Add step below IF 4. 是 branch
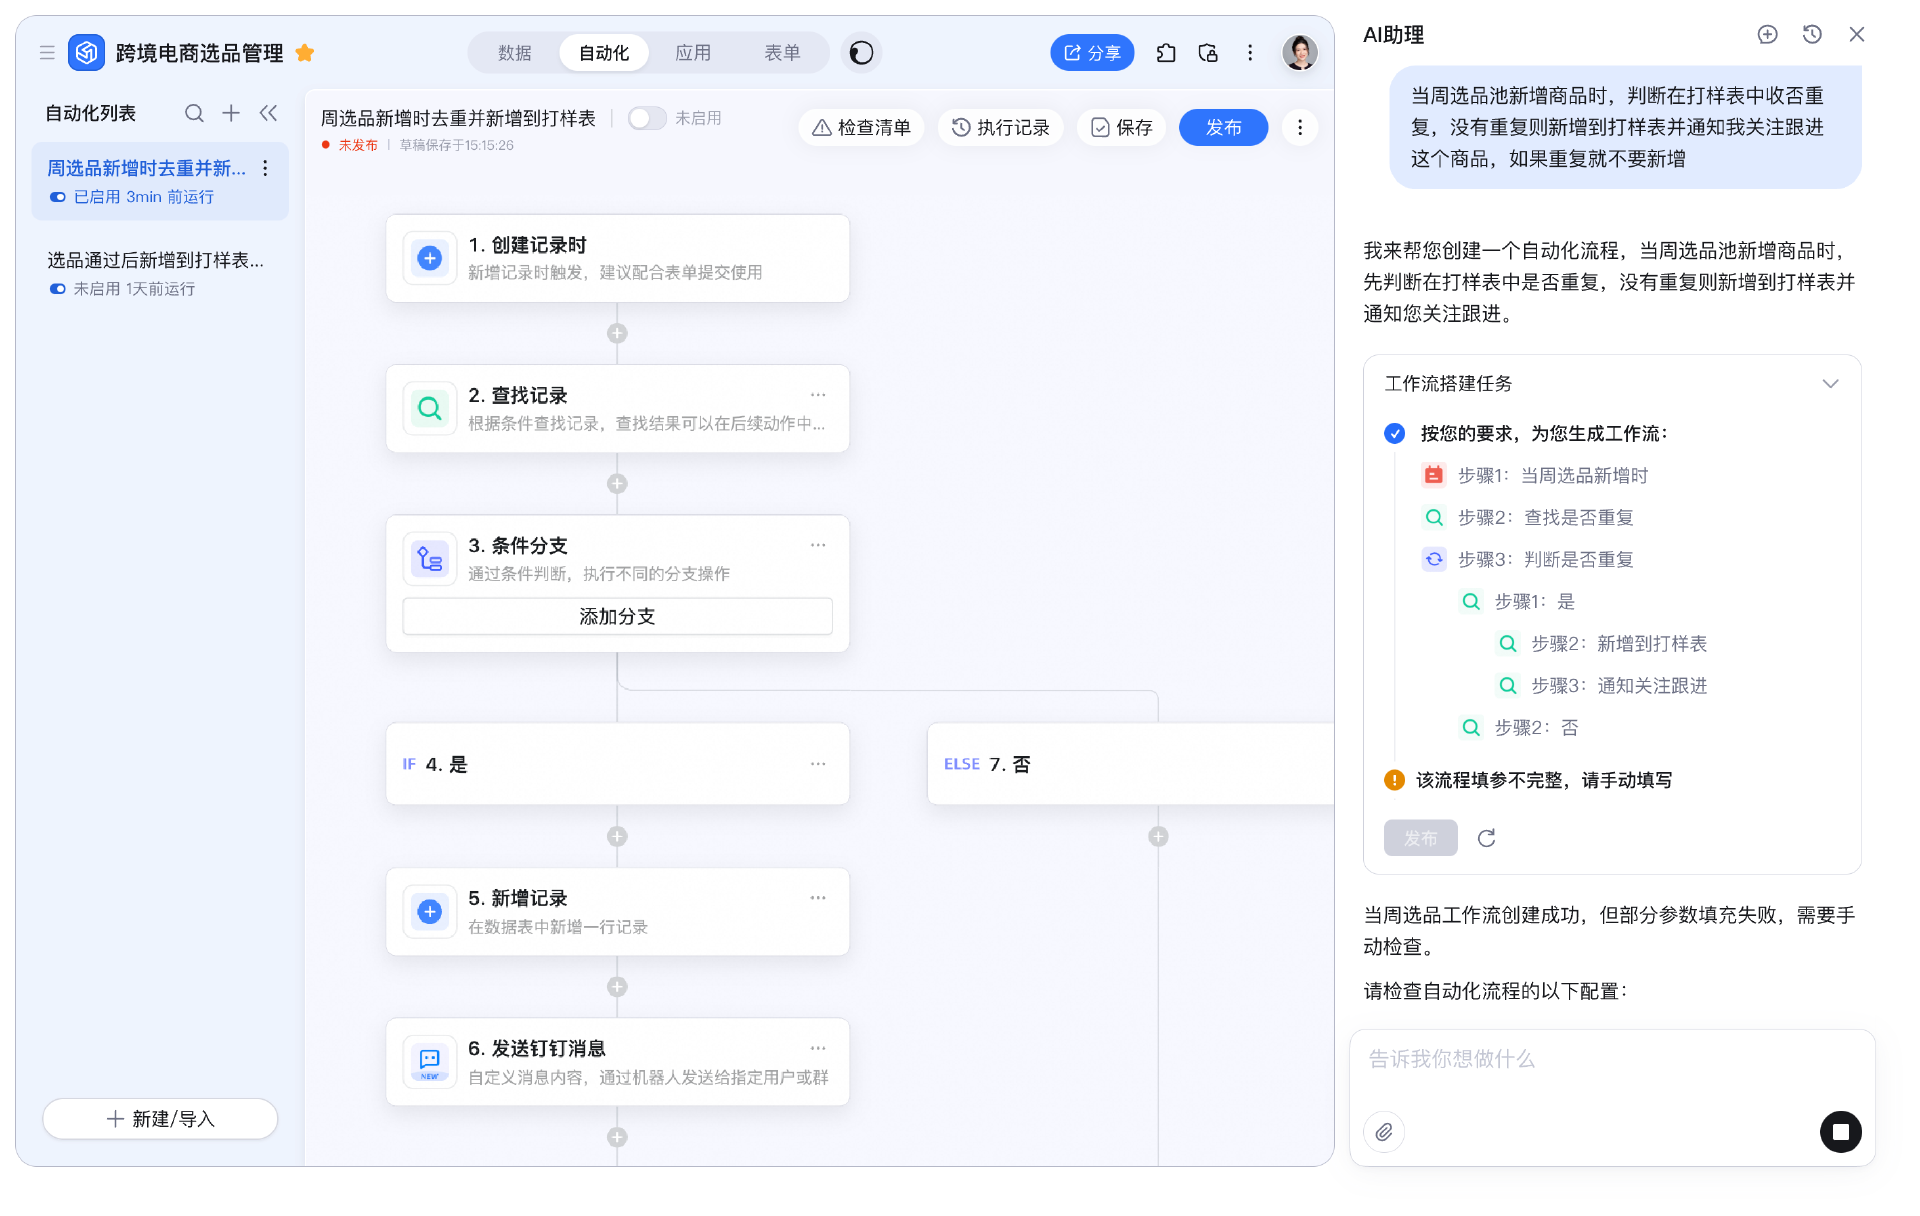This screenshot has width=1920, height=1216. pyautogui.click(x=617, y=836)
